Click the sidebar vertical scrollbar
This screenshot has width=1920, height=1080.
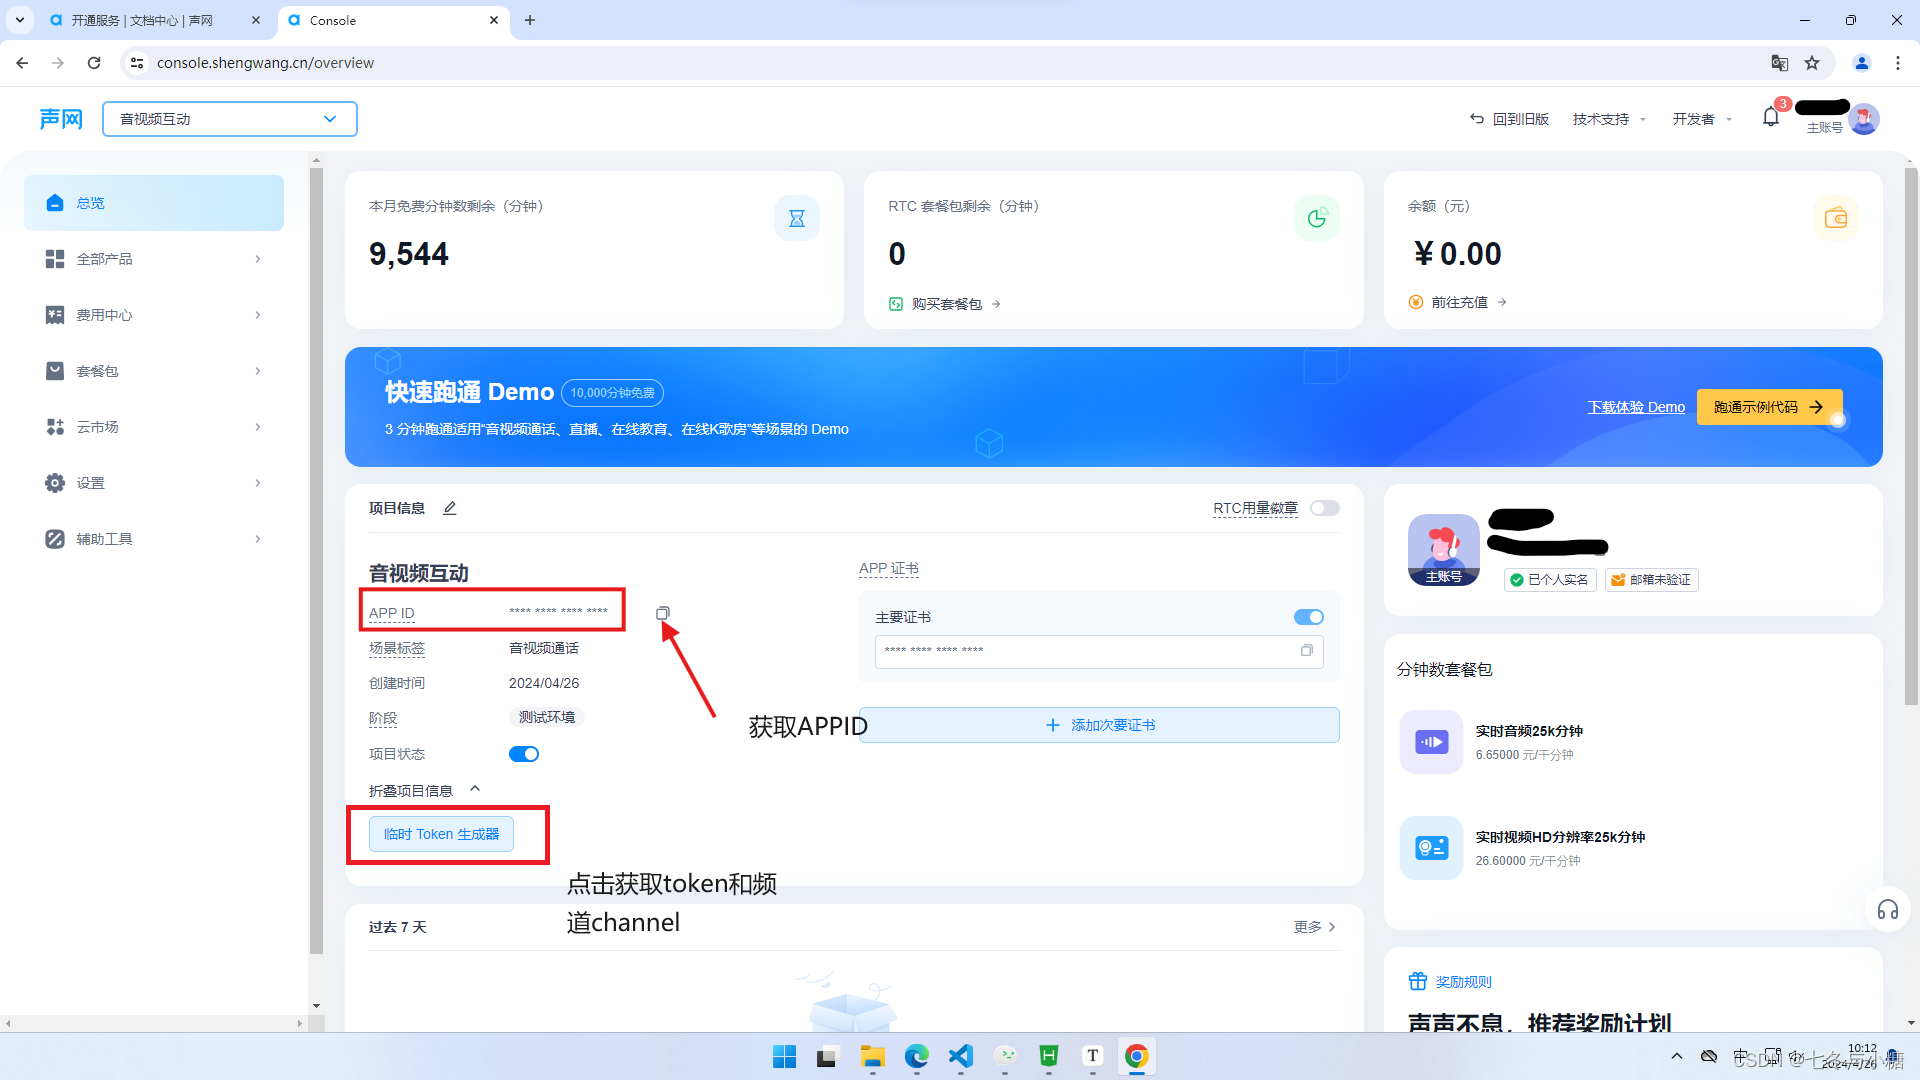pos(316,560)
